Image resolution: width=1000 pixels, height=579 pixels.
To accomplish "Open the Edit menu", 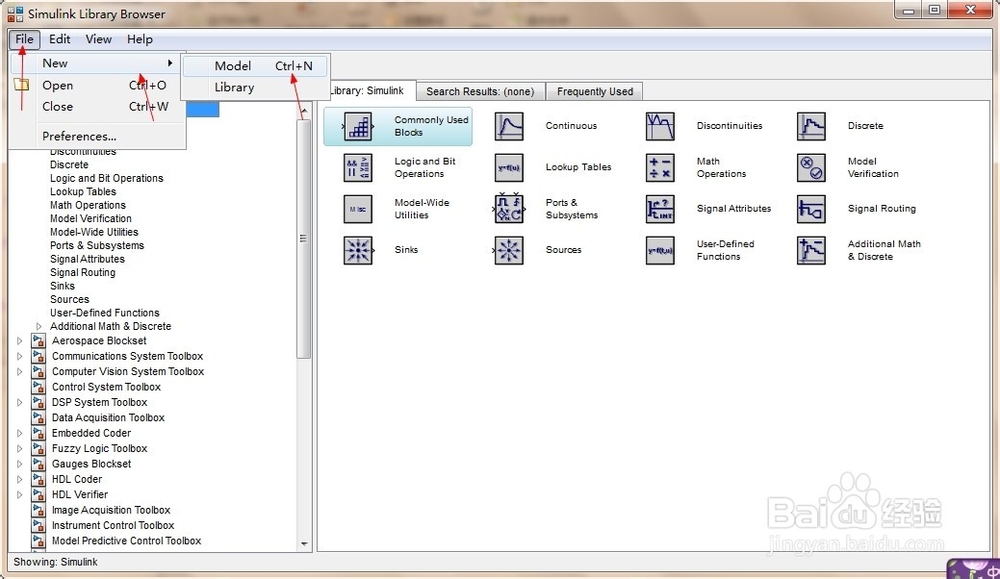I will click(59, 39).
